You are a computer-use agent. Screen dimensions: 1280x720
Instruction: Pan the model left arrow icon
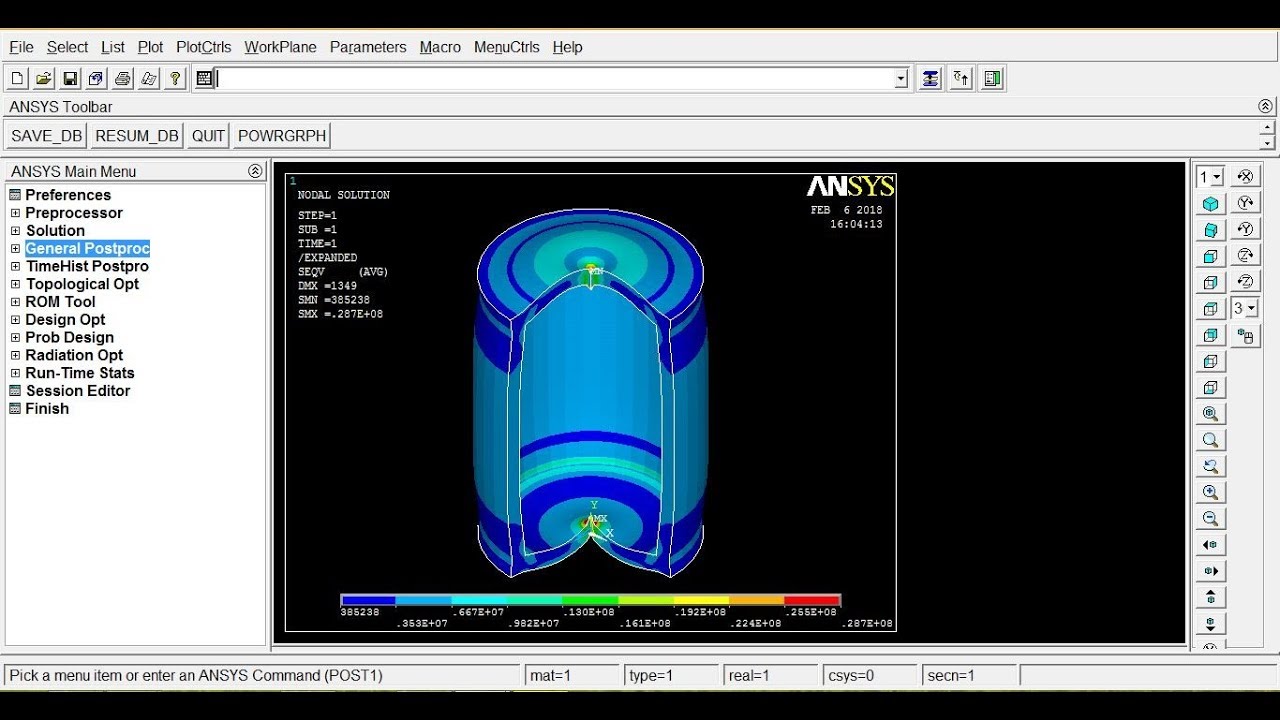(1211, 545)
